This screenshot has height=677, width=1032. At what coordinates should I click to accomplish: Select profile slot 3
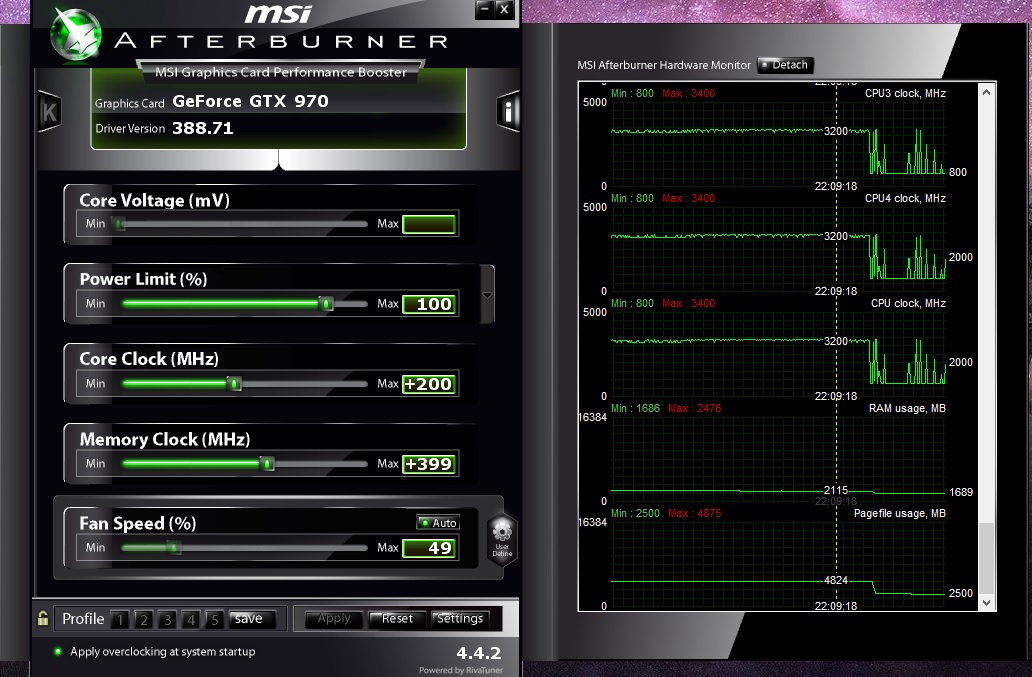(167, 619)
